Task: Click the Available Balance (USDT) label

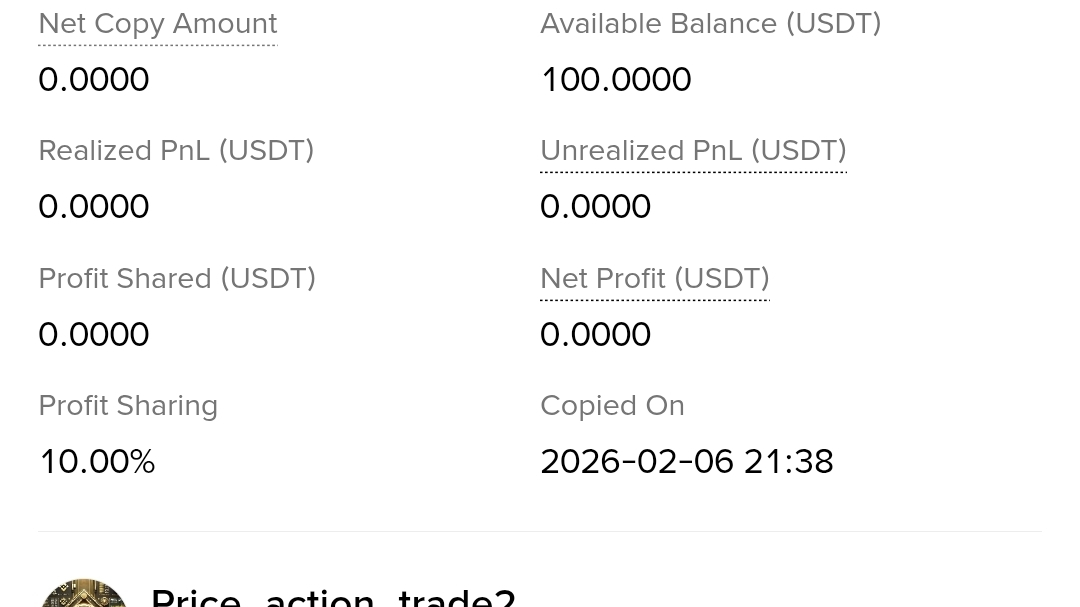Action: [710, 23]
